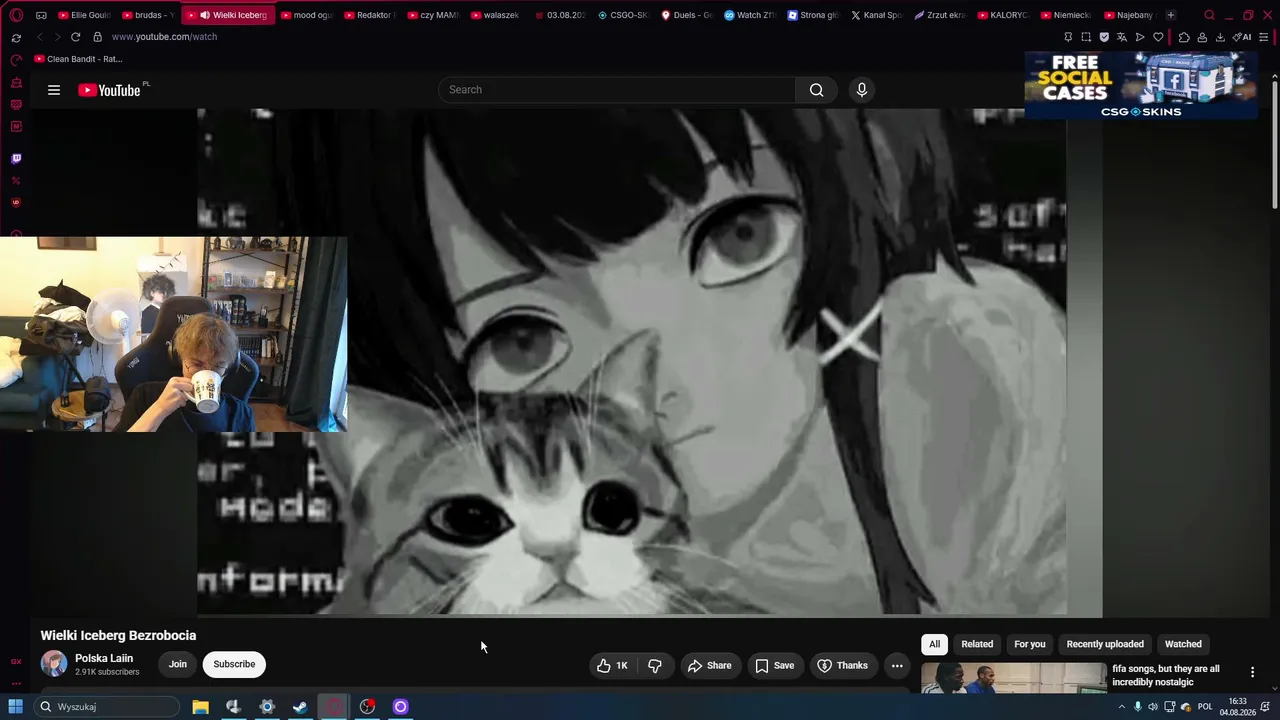The height and width of the screenshot is (720, 1280).
Task: Open the AI toolbar button
Action: (1242, 37)
